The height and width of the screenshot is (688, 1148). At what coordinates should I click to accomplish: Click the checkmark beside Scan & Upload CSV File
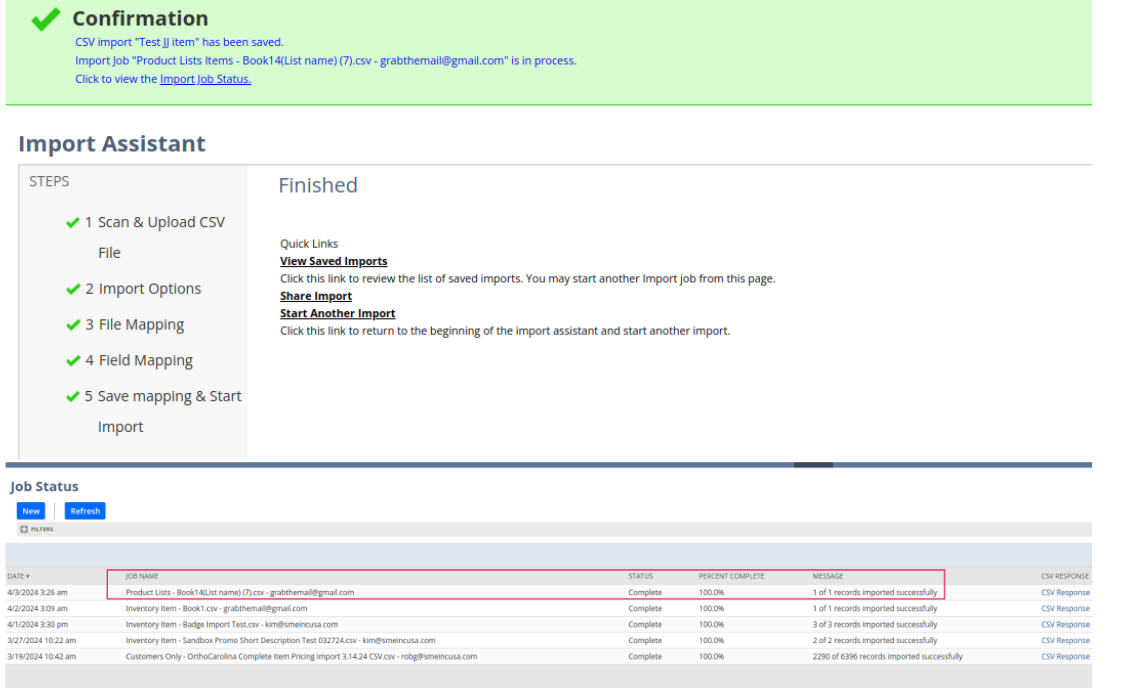tap(73, 222)
